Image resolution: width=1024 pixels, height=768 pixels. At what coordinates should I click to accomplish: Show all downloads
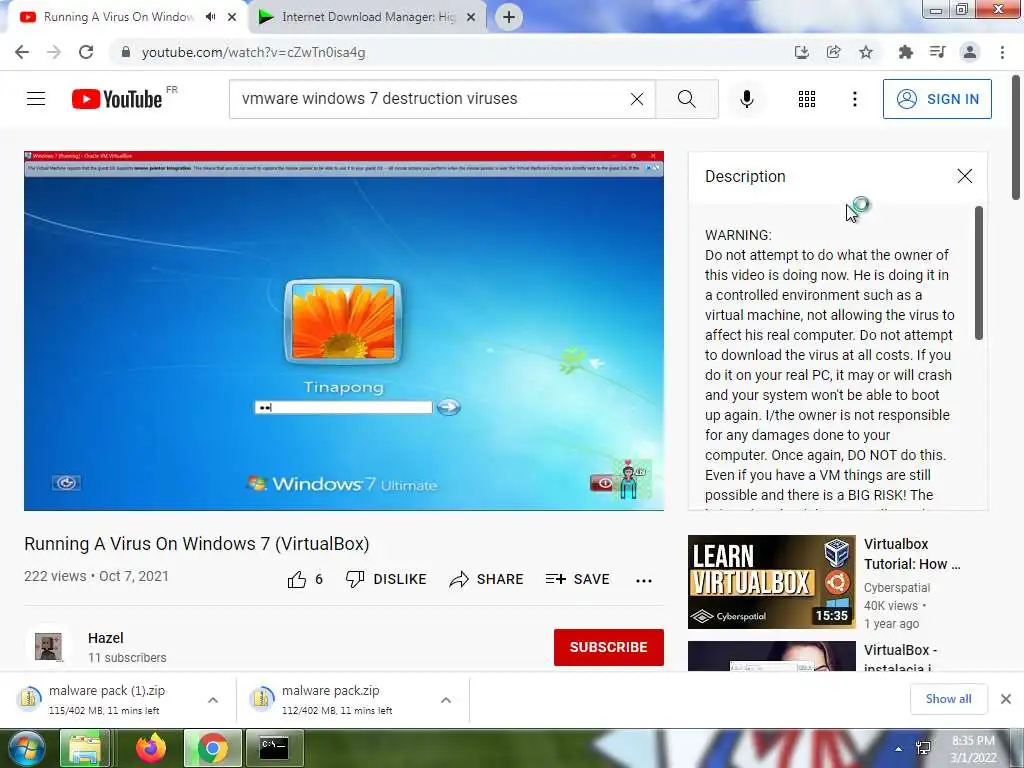(x=948, y=699)
